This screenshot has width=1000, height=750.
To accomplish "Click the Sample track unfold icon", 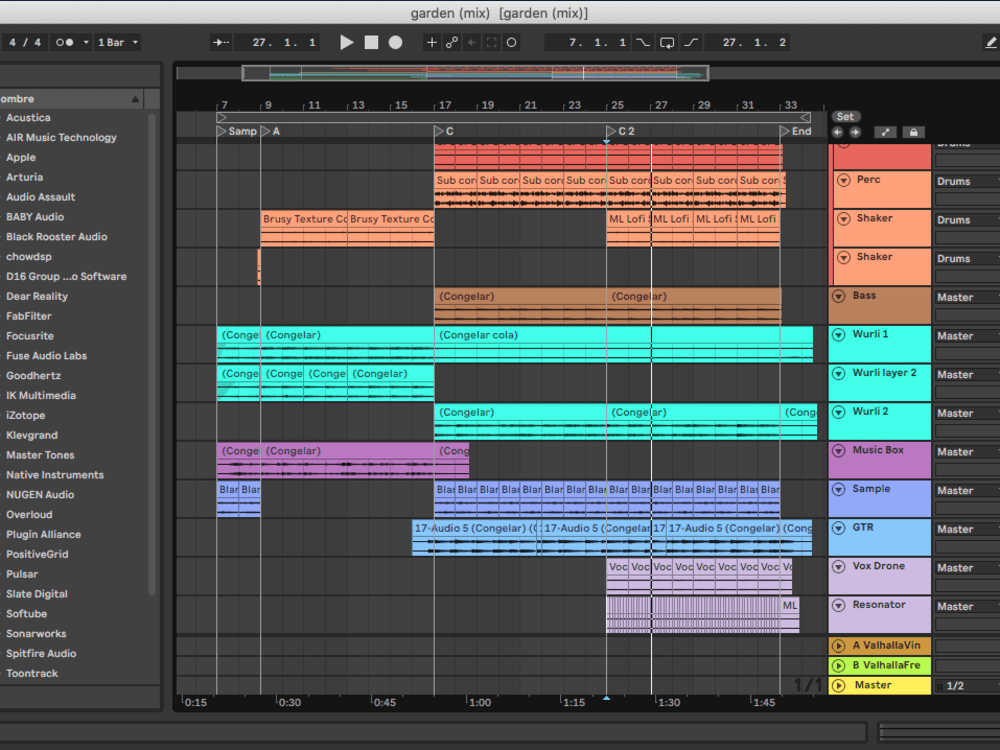I will (839, 489).
